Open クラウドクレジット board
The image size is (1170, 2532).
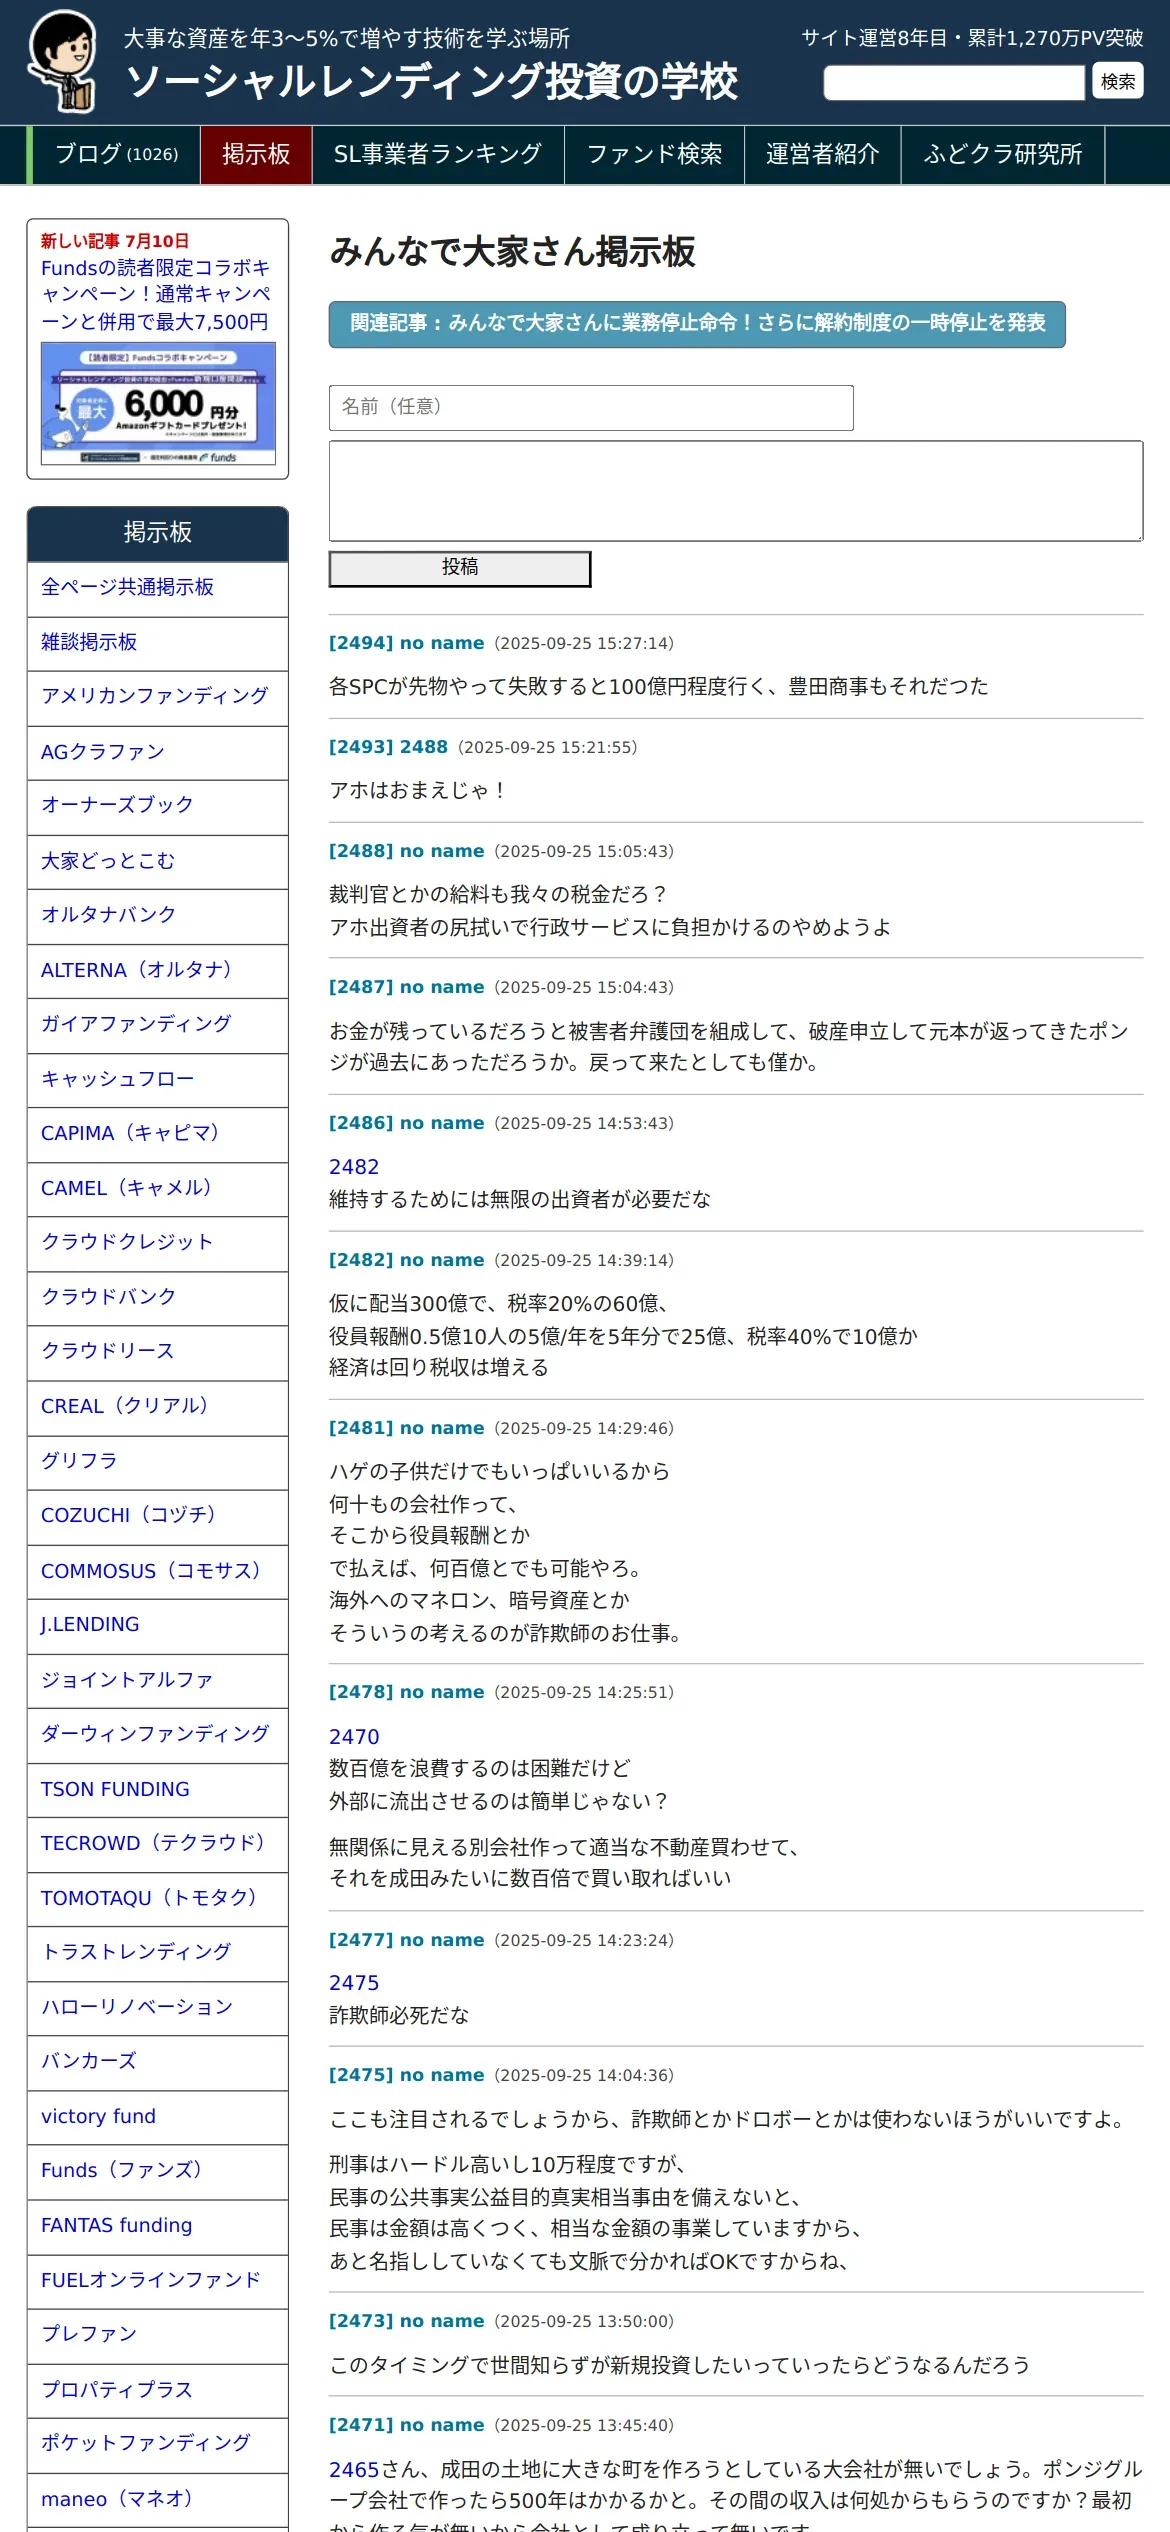click(158, 1242)
